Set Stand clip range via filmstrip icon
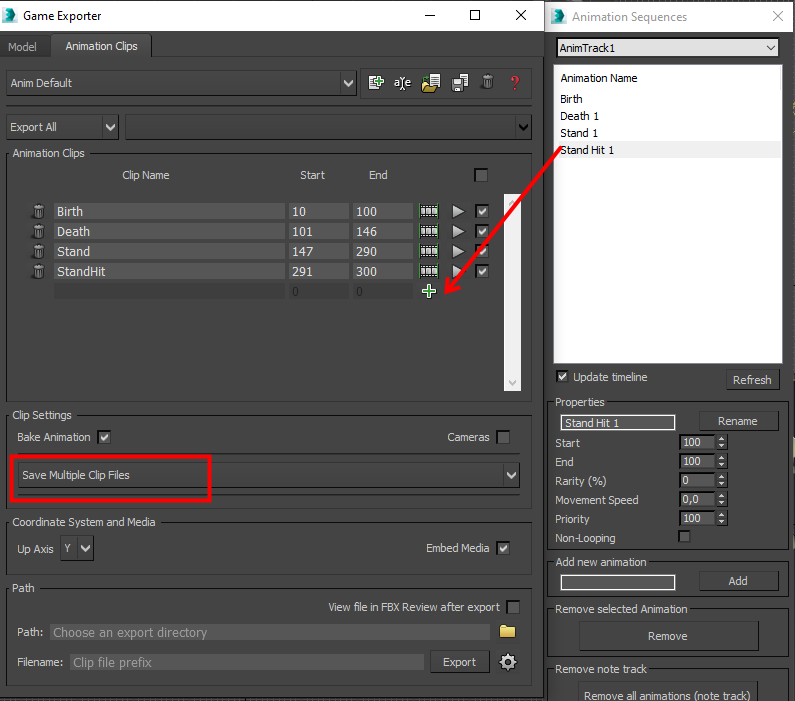The height and width of the screenshot is (701, 795). coord(429,251)
